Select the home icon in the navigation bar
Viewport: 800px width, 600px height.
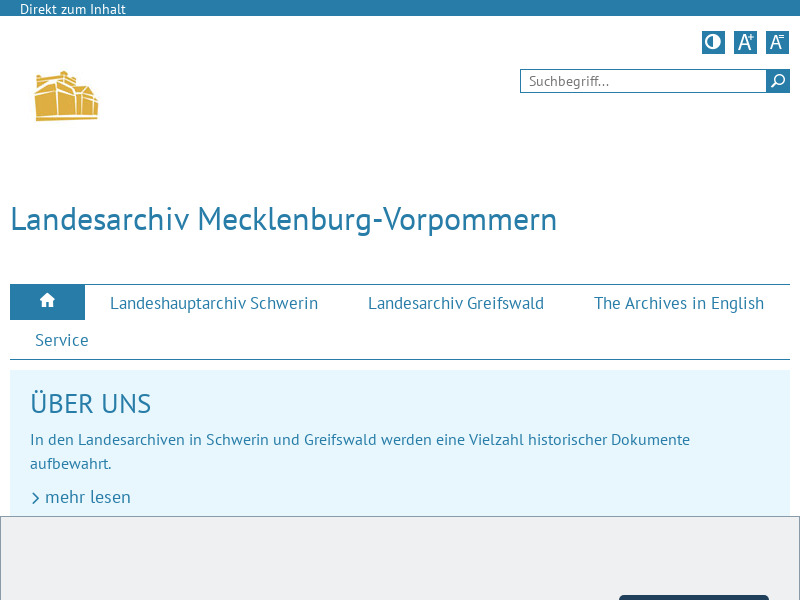click(x=47, y=301)
